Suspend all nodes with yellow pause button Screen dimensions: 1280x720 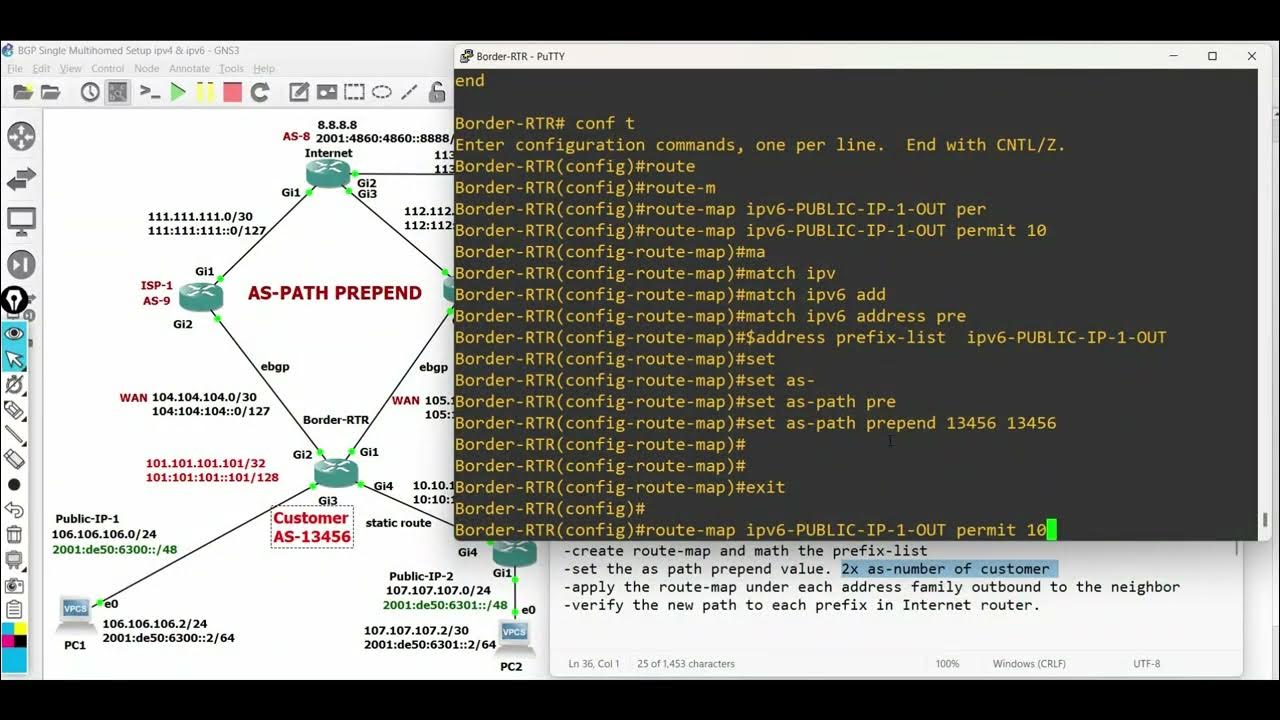pos(205,93)
